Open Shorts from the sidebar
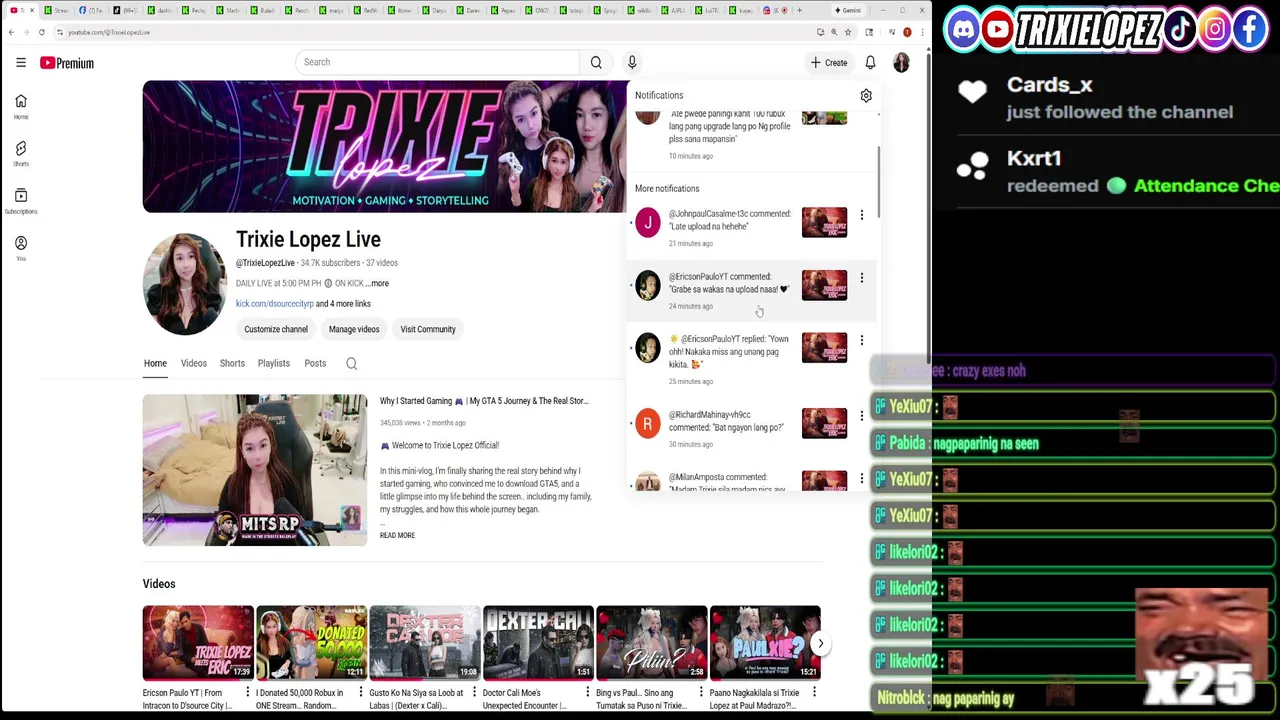The width and height of the screenshot is (1280, 720). 21,154
